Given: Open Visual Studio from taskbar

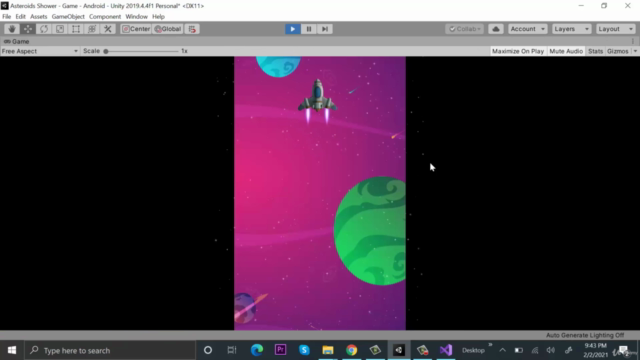Looking at the screenshot, I should pos(446,350).
